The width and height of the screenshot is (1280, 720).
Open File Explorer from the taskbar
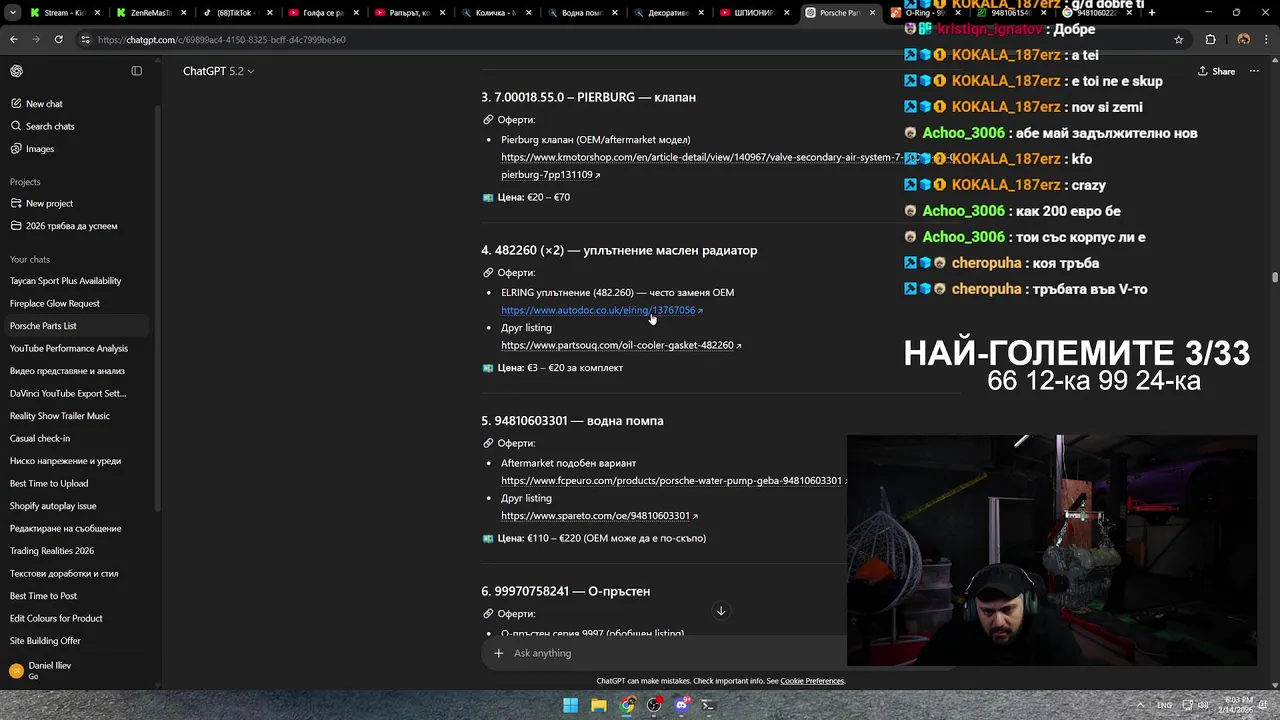tap(598, 705)
